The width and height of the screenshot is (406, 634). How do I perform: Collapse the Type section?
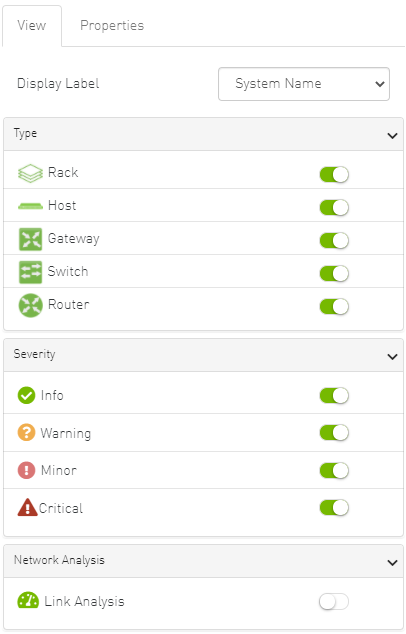pos(392,135)
